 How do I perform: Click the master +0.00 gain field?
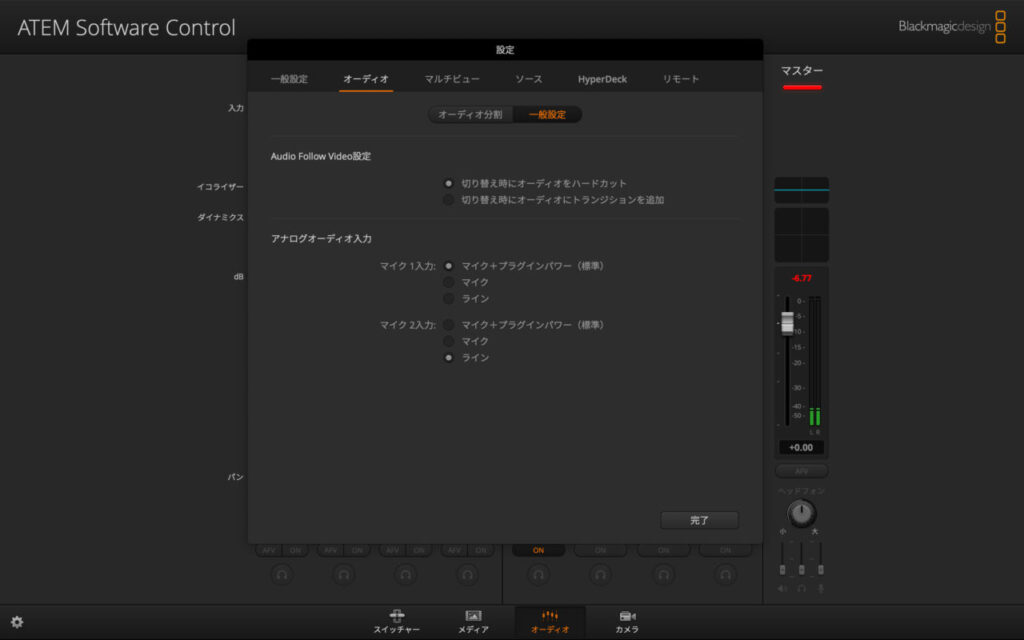point(801,447)
